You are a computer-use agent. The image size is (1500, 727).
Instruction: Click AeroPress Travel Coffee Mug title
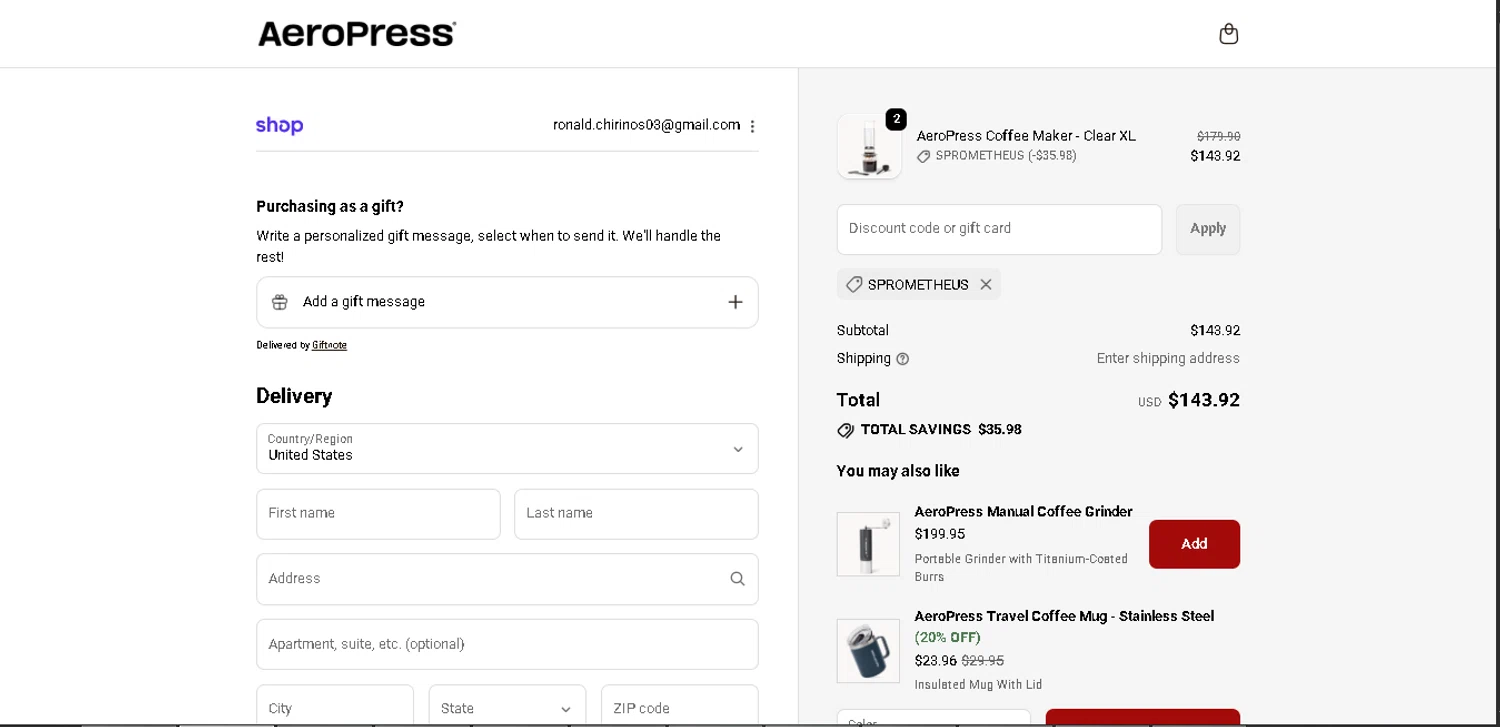point(1064,616)
